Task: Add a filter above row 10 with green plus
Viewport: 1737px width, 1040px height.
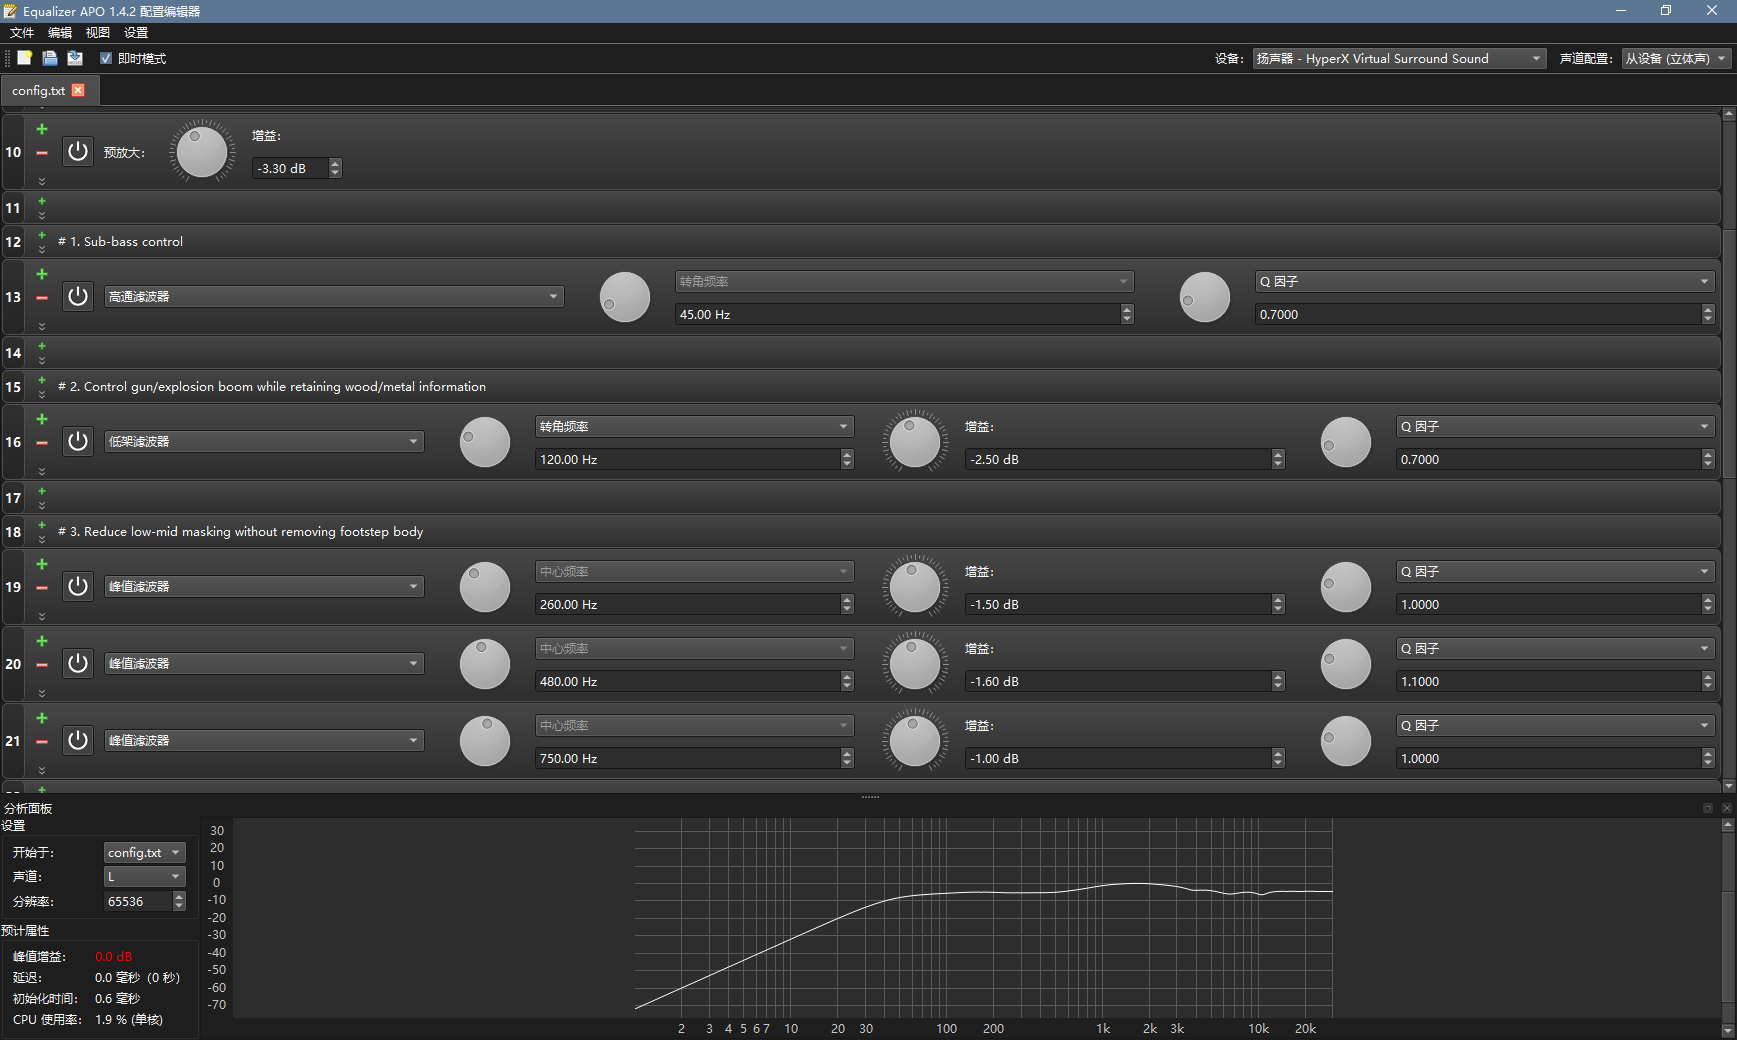Action: pyautogui.click(x=42, y=129)
